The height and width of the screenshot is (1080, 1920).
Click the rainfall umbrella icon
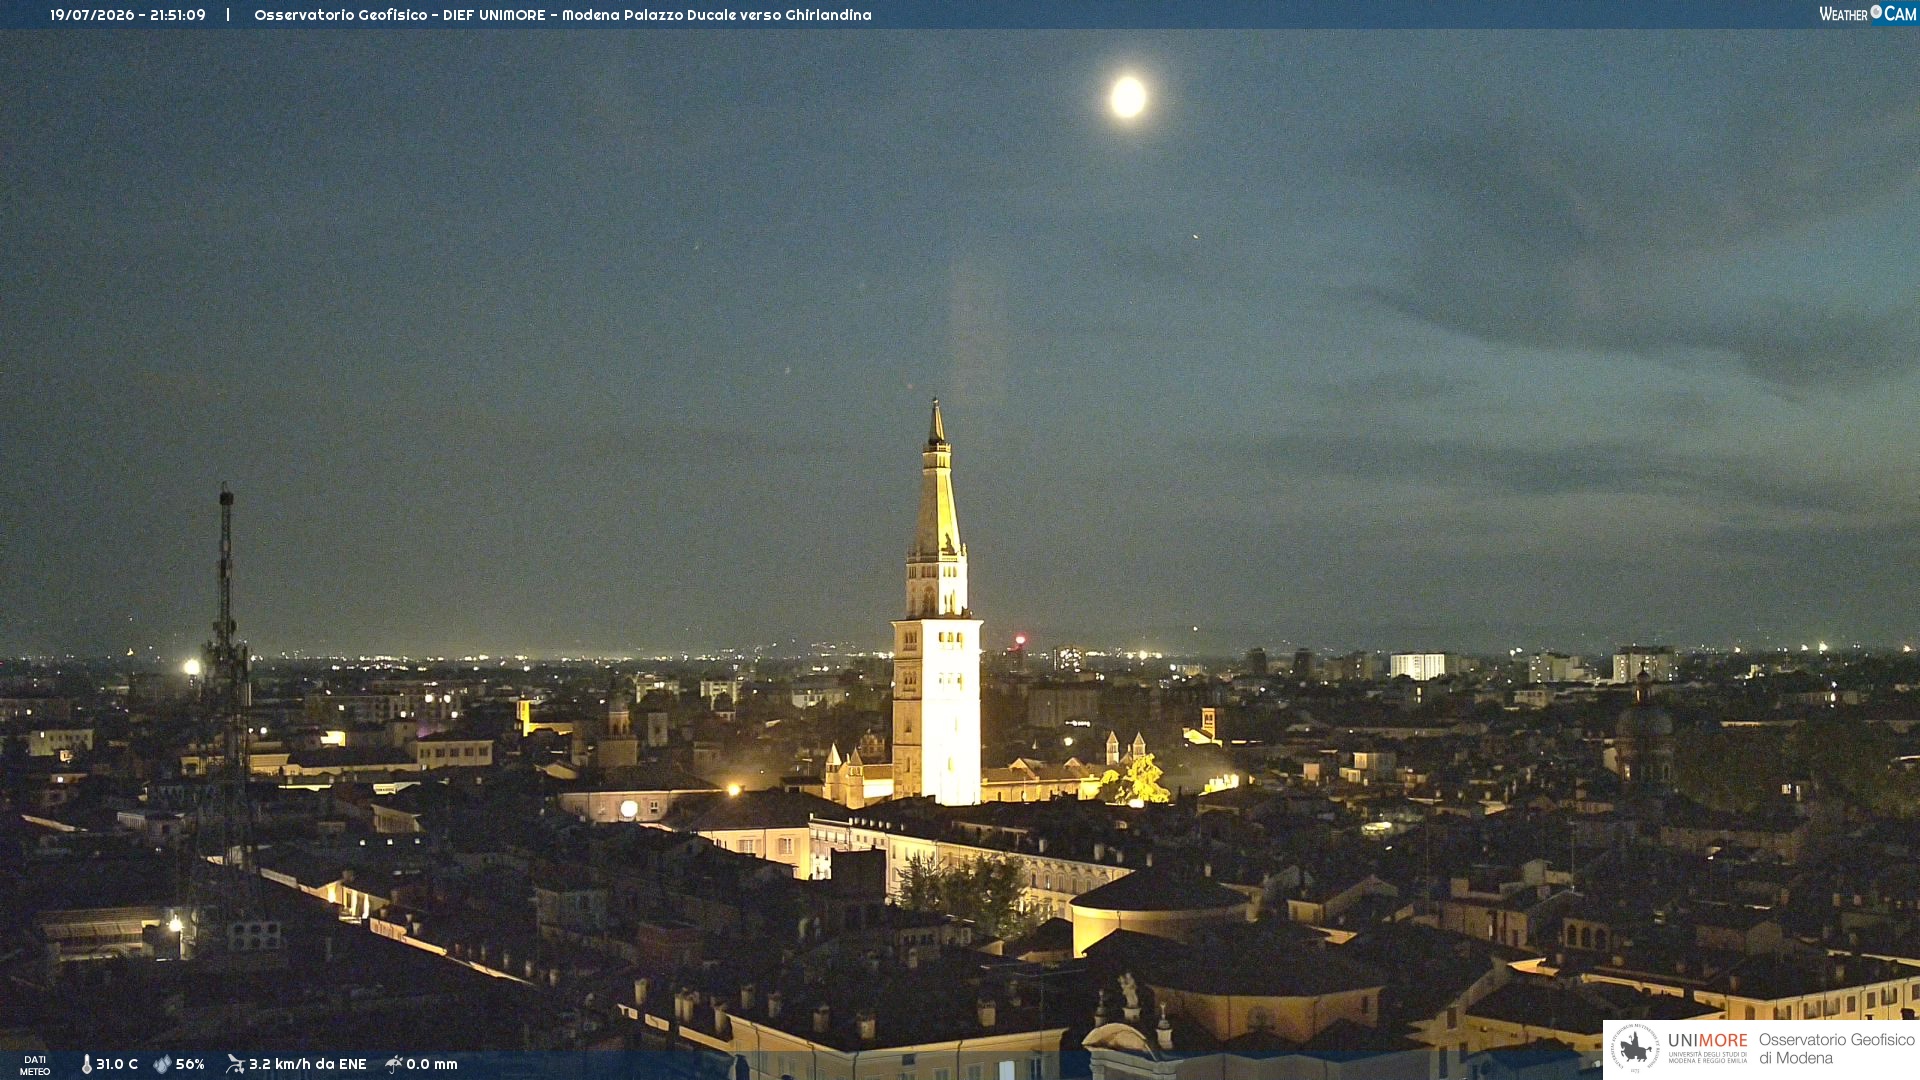click(394, 1064)
